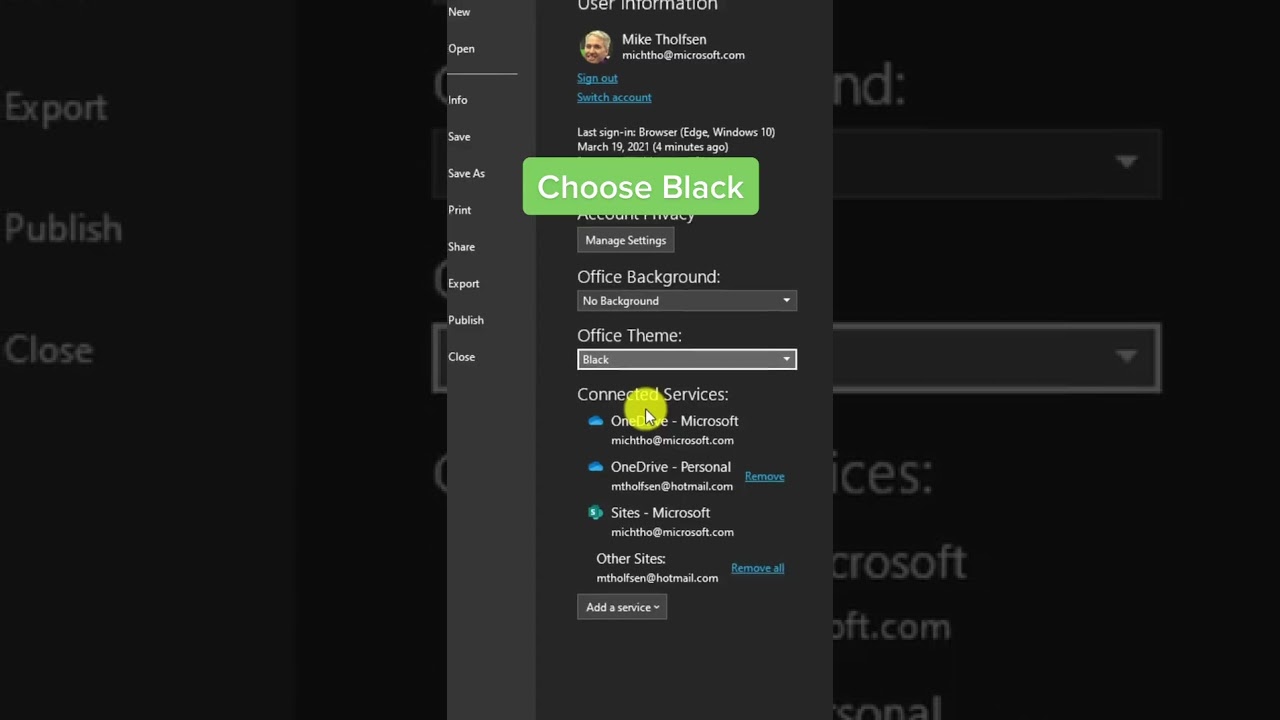The height and width of the screenshot is (720, 1280).
Task: Click the OneDrive - Microsoft service label
Action: [674, 421]
